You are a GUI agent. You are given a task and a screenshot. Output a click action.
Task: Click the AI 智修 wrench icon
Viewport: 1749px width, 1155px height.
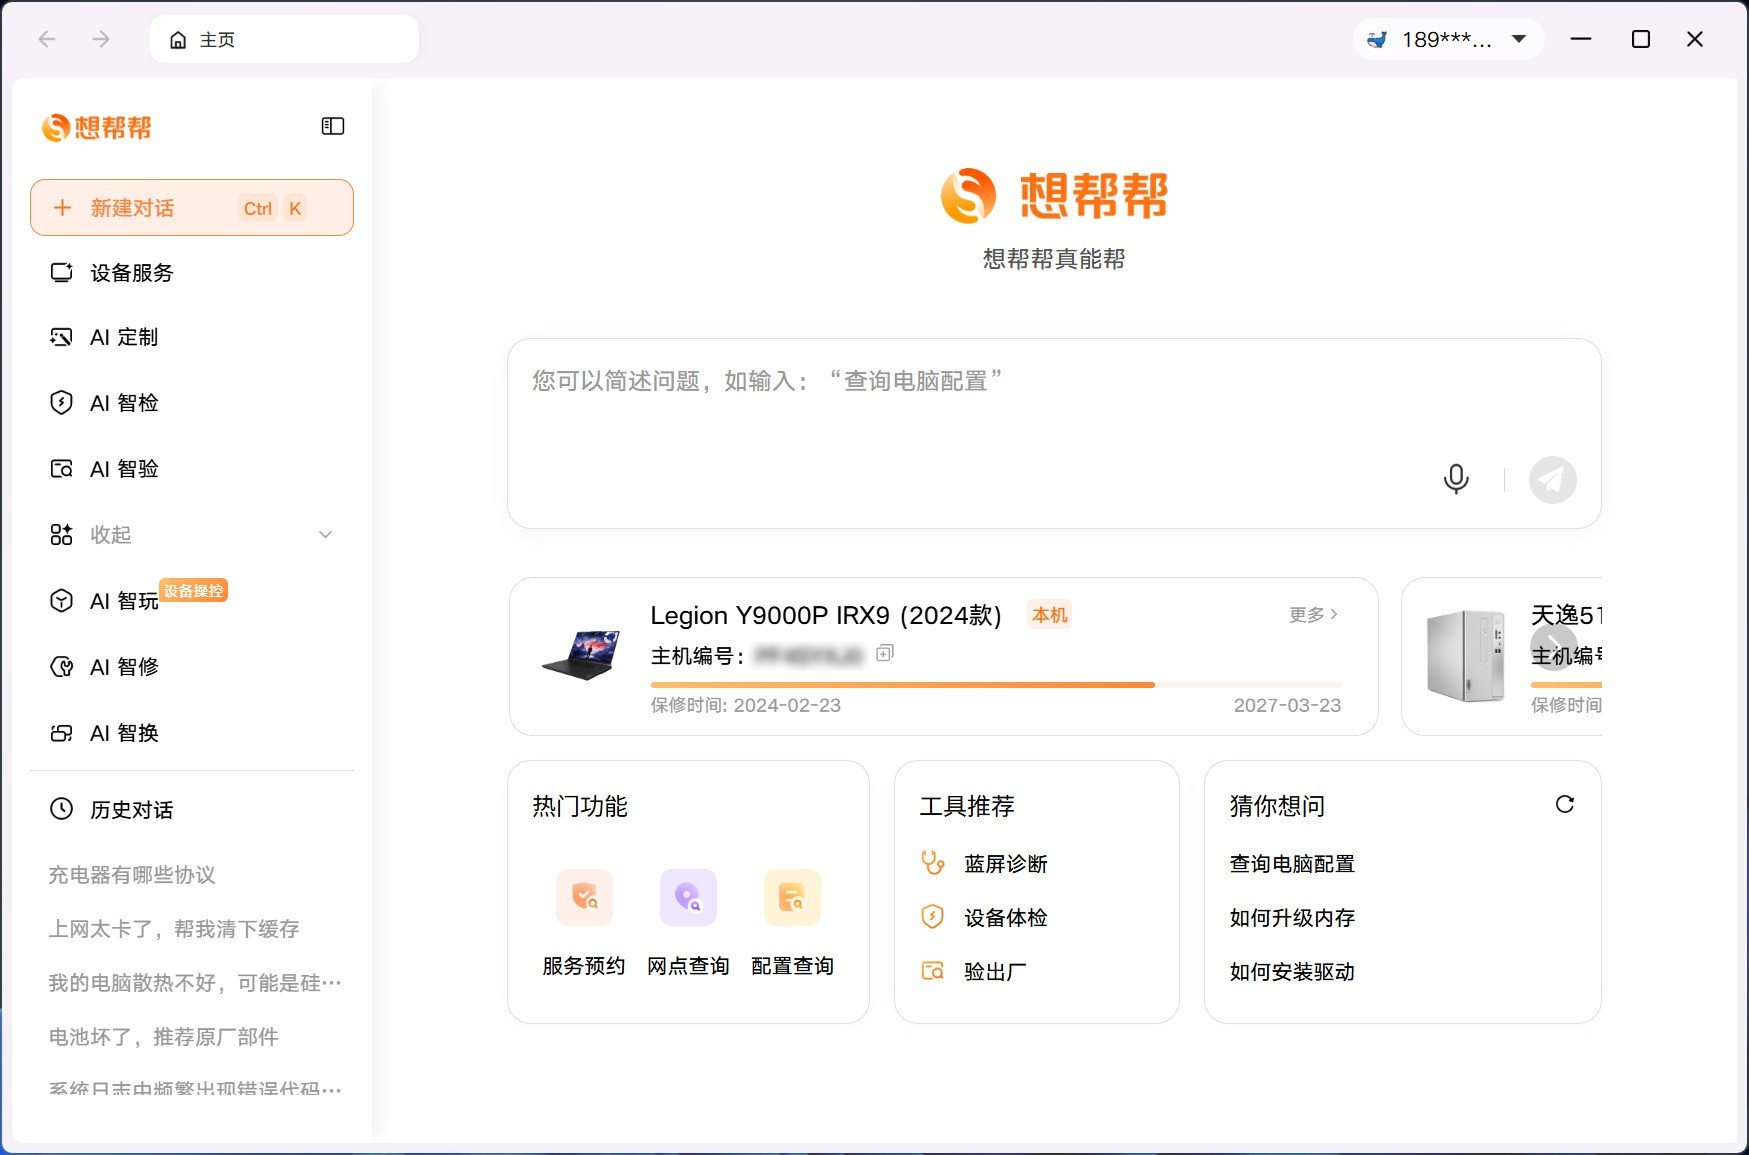(x=61, y=667)
